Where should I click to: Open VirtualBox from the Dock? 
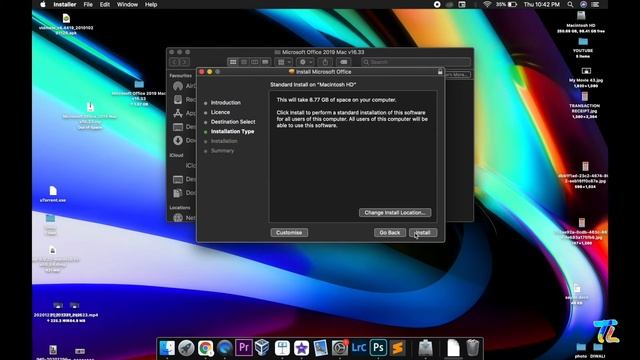pyautogui.click(x=262, y=348)
